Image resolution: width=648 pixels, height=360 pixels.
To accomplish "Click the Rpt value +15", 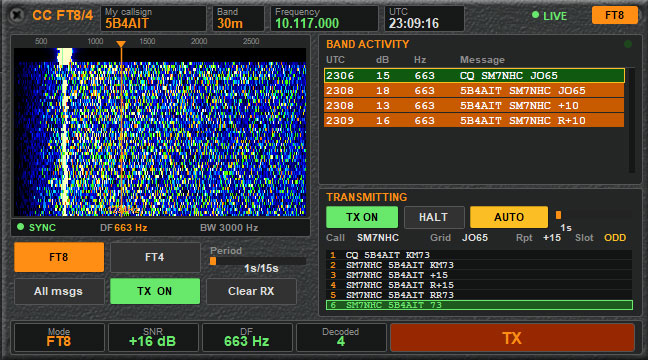I will coord(552,238).
